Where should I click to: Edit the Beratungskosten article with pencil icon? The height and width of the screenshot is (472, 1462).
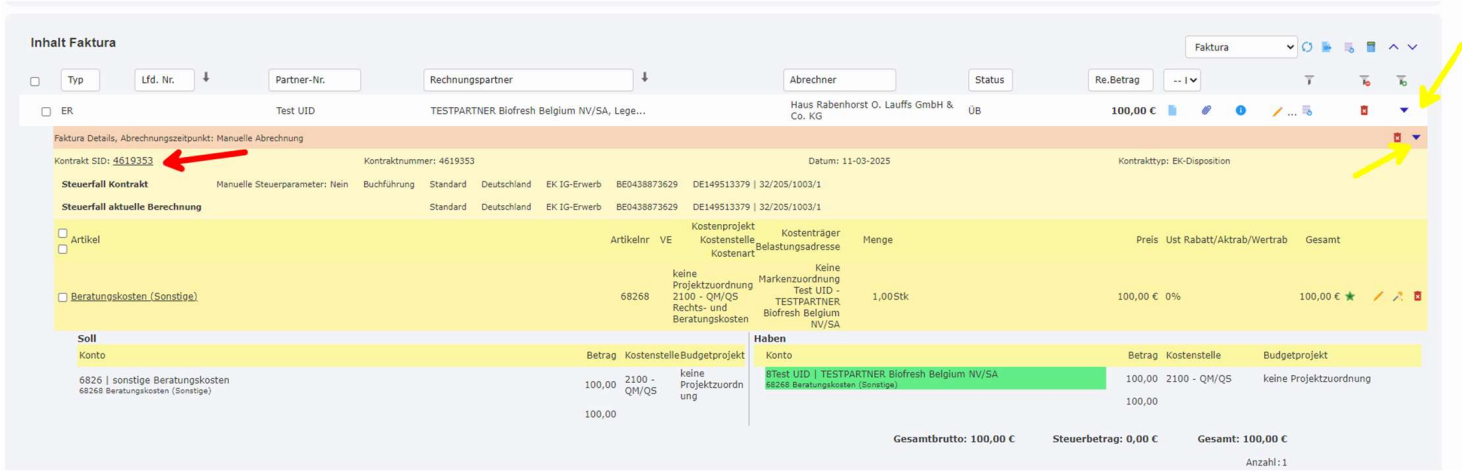1378,296
